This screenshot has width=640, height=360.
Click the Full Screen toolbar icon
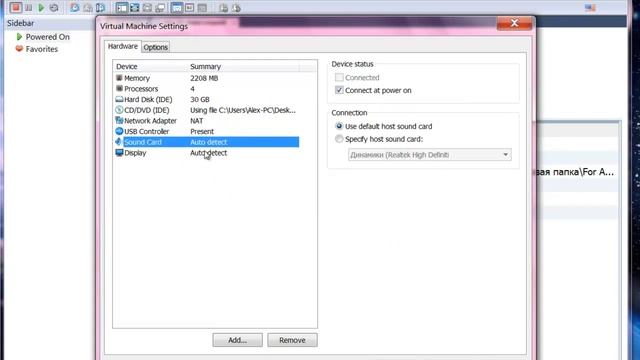[x=135, y=7]
